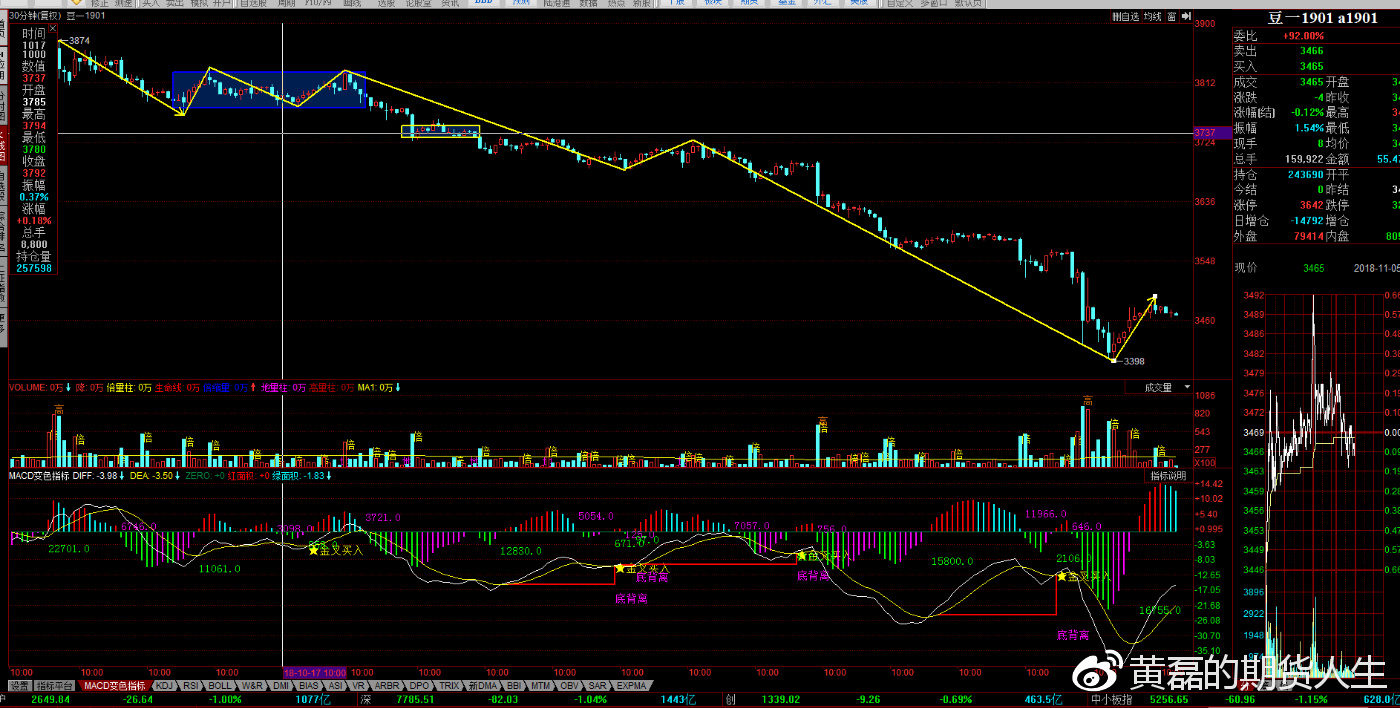Switch to the BOLL indicator tab
1400x708 pixels.
[221, 686]
